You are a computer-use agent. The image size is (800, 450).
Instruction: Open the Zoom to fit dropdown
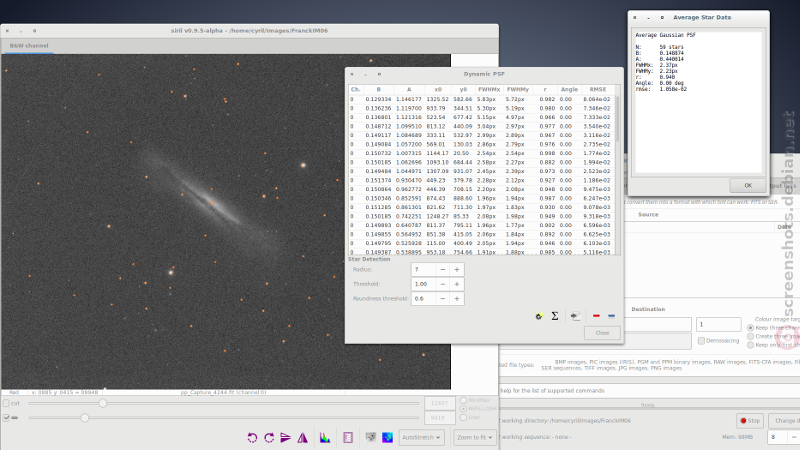(475, 437)
